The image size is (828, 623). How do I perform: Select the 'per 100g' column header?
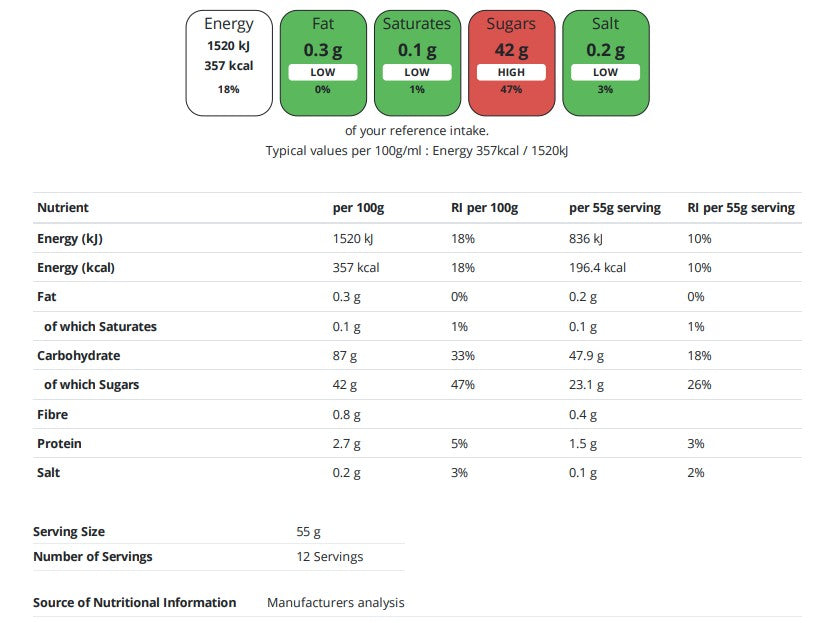(x=358, y=208)
